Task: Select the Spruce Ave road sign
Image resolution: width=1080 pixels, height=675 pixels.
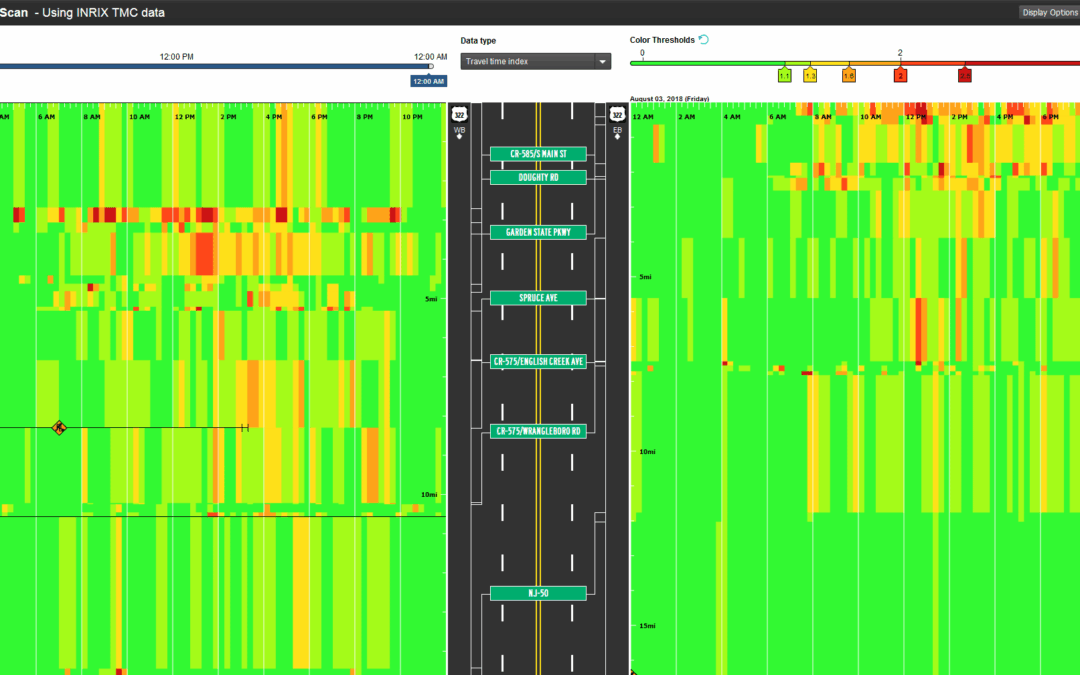Action: [537, 298]
